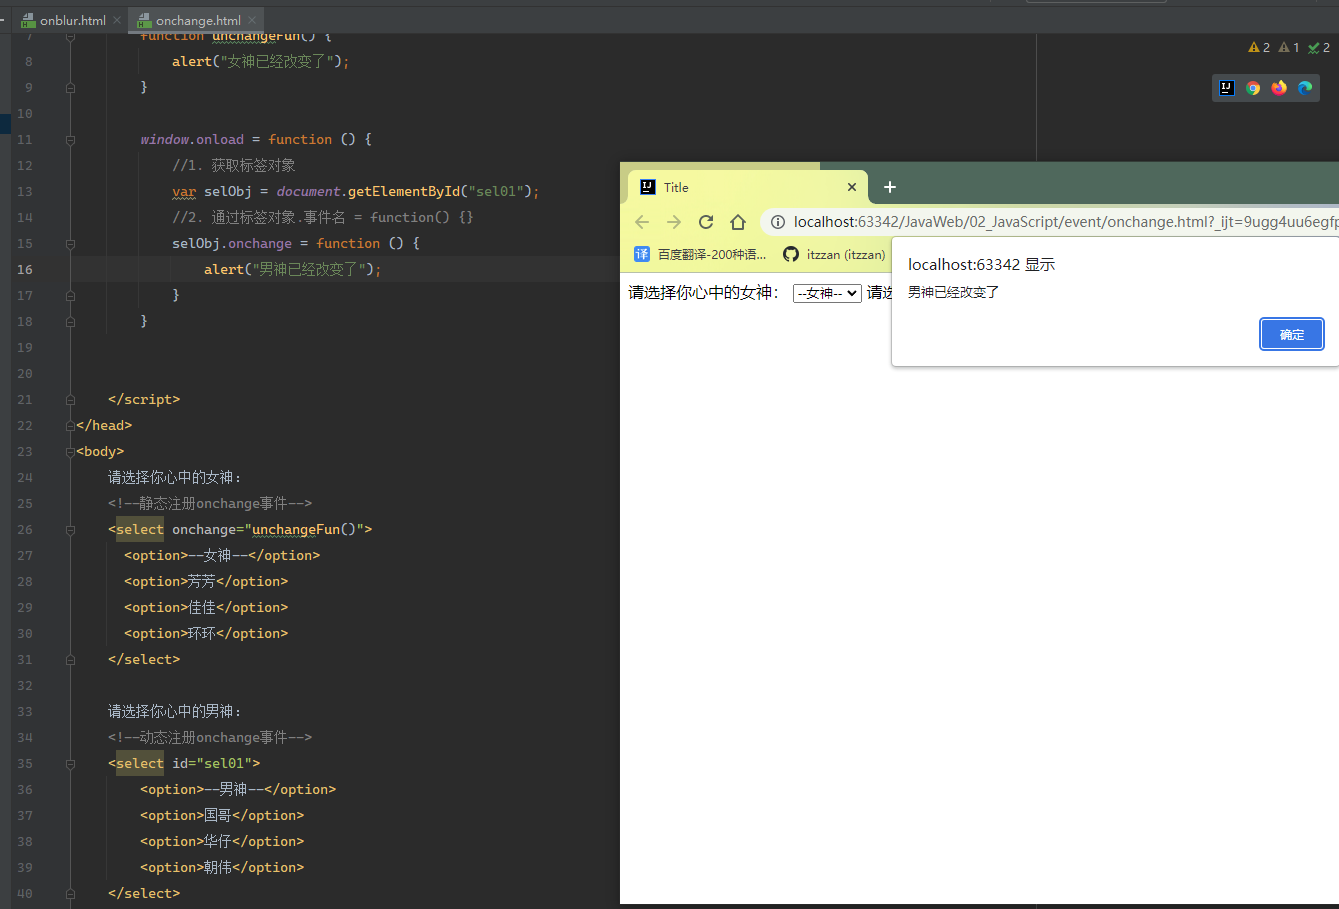
Task: Fold selObj.onchange function at line 15
Action: (x=70, y=244)
